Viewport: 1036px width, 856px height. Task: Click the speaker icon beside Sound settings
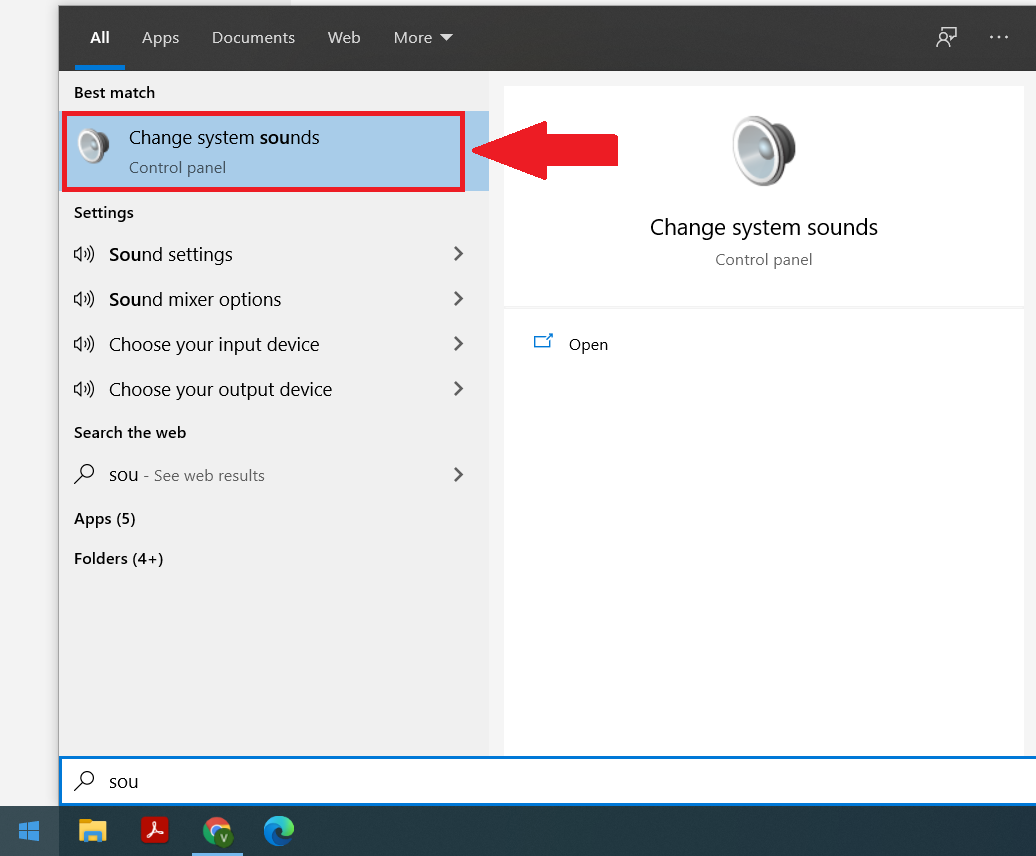click(84, 254)
